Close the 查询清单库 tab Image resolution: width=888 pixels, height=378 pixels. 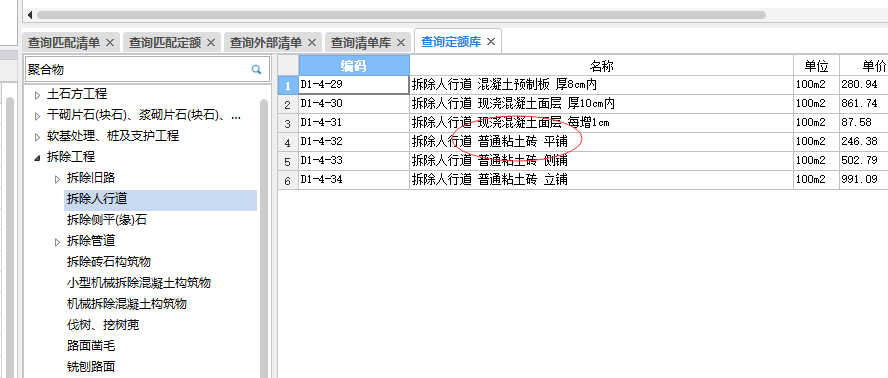[x=401, y=43]
